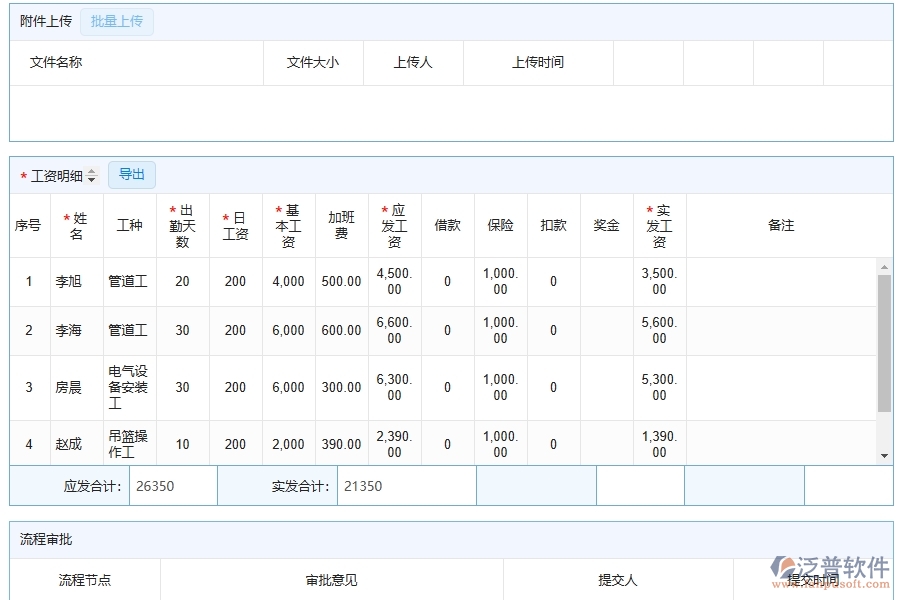Click 文件名称 header in attachment list
Screen dimensions: 900x600
pos(53,62)
